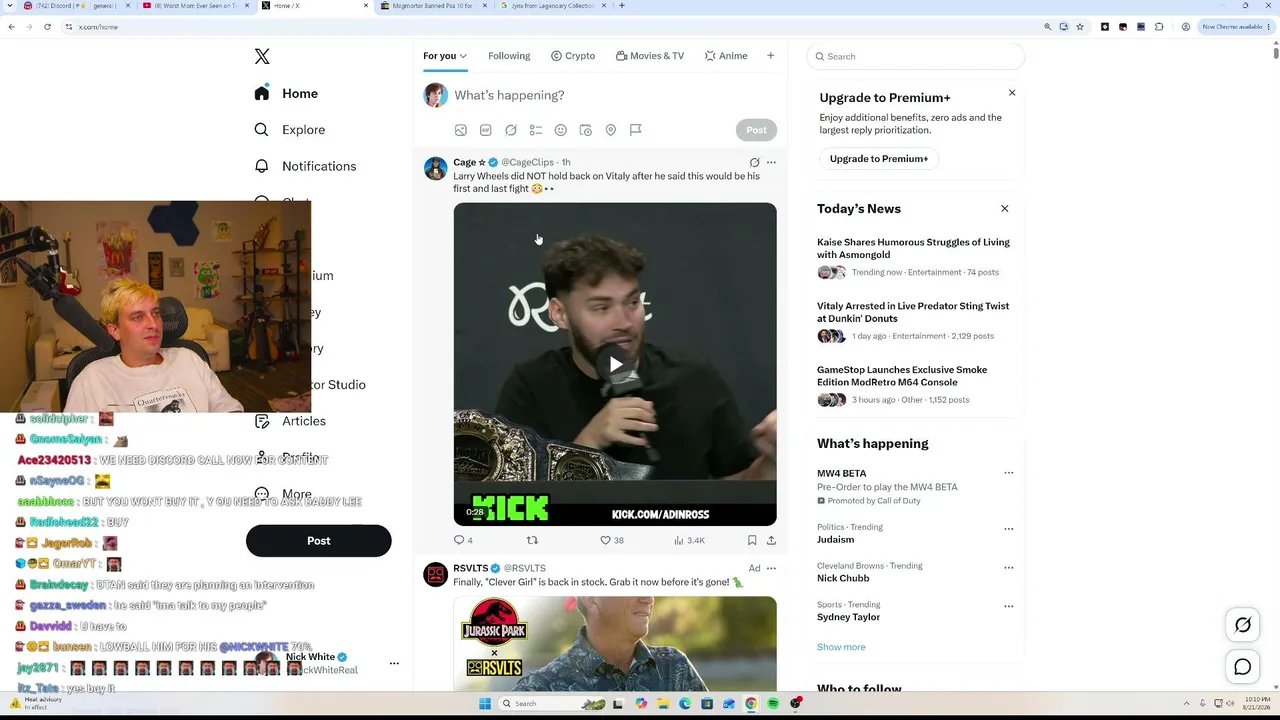Click the X logo in the sidebar

tap(262, 57)
